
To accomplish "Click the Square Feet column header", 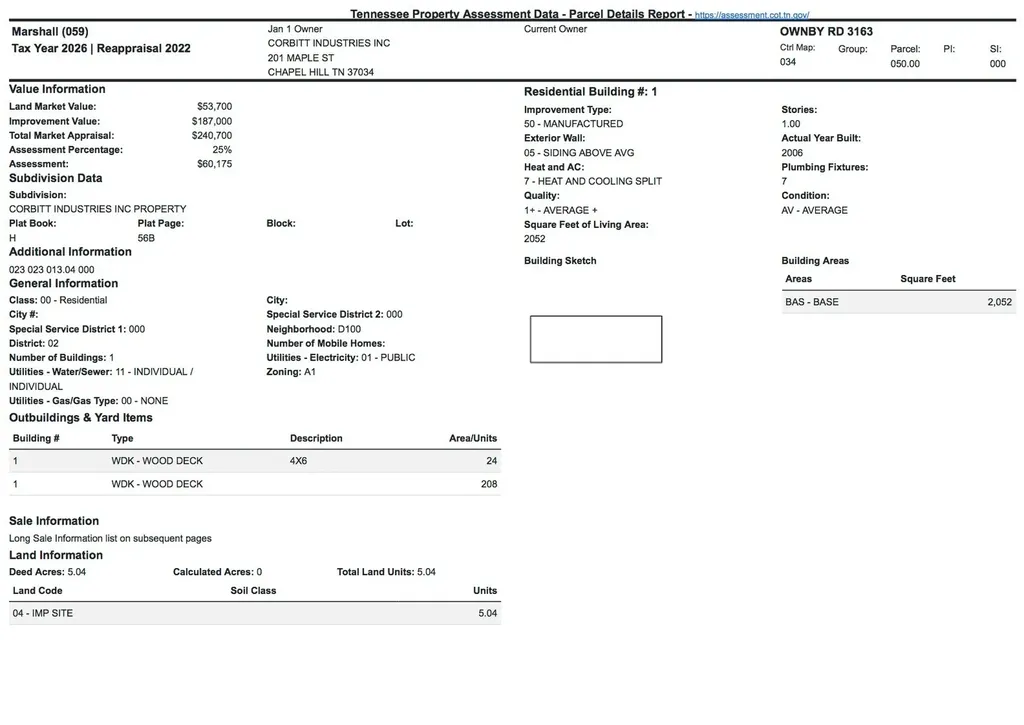I will tap(927, 279).
